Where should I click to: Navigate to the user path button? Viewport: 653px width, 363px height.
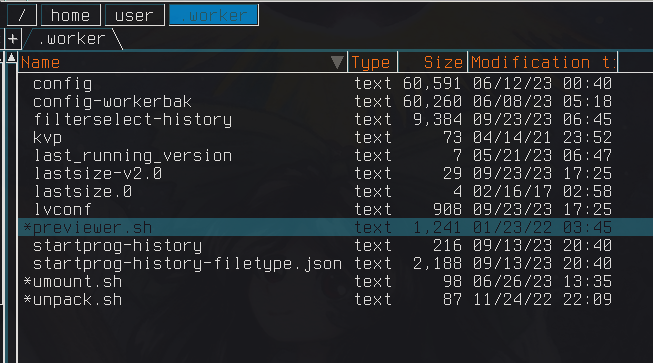(135, 15)
